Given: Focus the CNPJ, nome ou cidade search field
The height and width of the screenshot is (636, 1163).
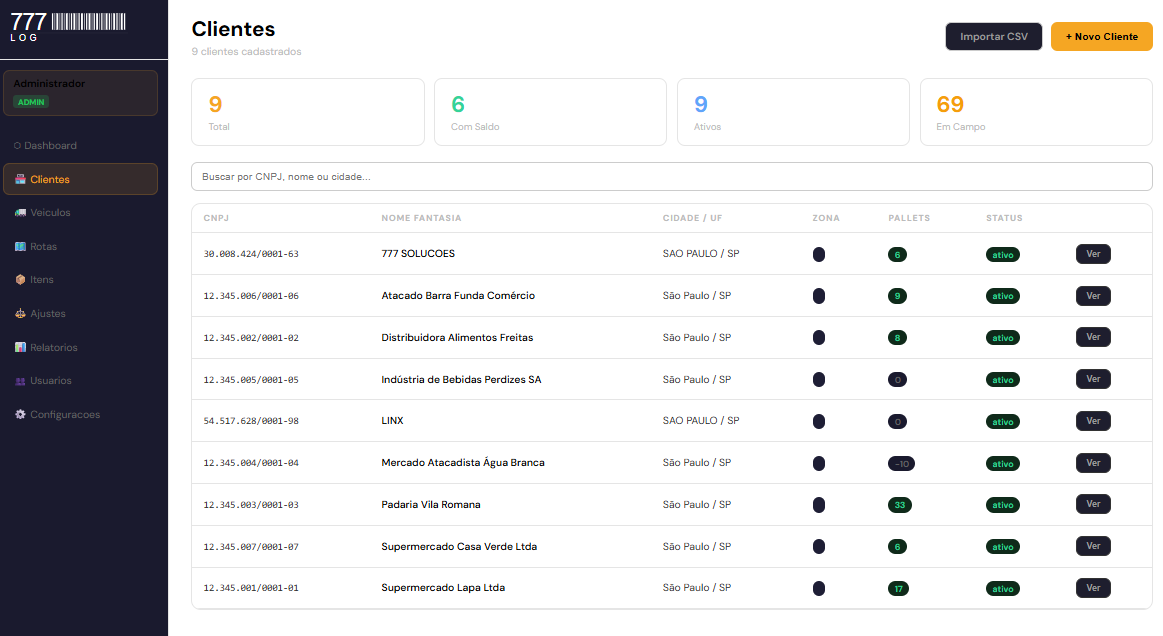Looking at the screenshot, I should [671, 177].
